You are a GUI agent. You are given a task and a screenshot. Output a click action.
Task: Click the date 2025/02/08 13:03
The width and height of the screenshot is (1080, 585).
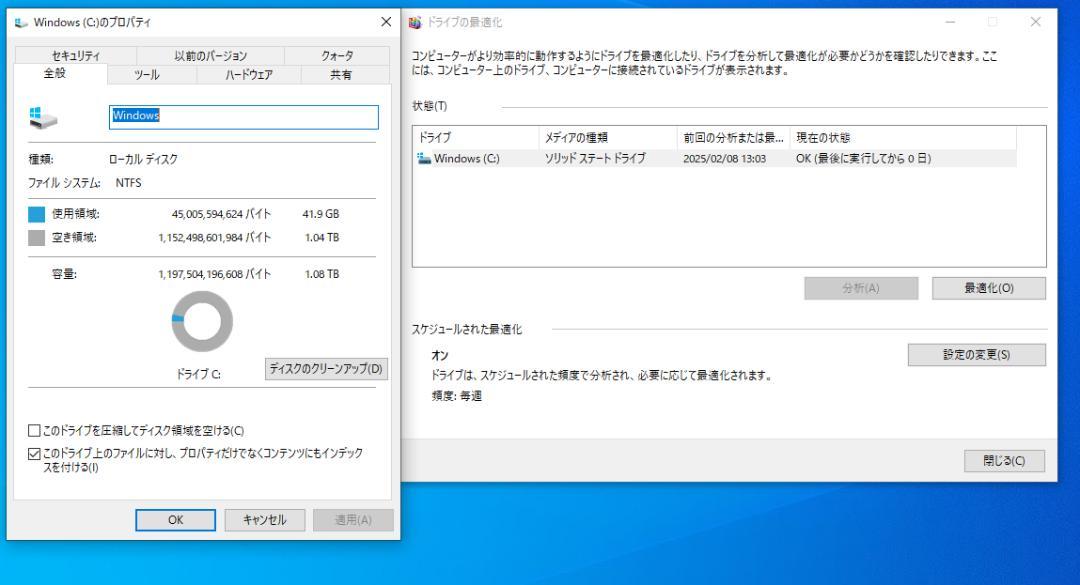[x=725, y=158]
